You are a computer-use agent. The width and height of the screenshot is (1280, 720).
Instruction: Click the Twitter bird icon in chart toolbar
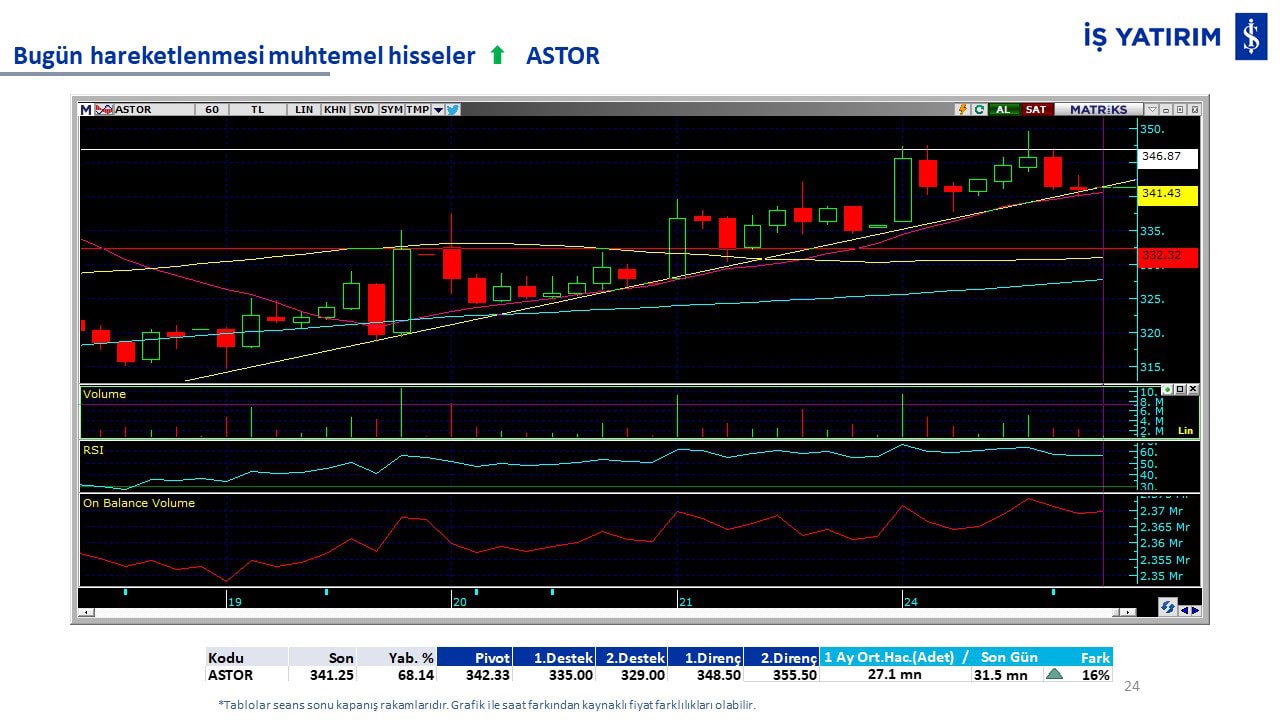452,110
